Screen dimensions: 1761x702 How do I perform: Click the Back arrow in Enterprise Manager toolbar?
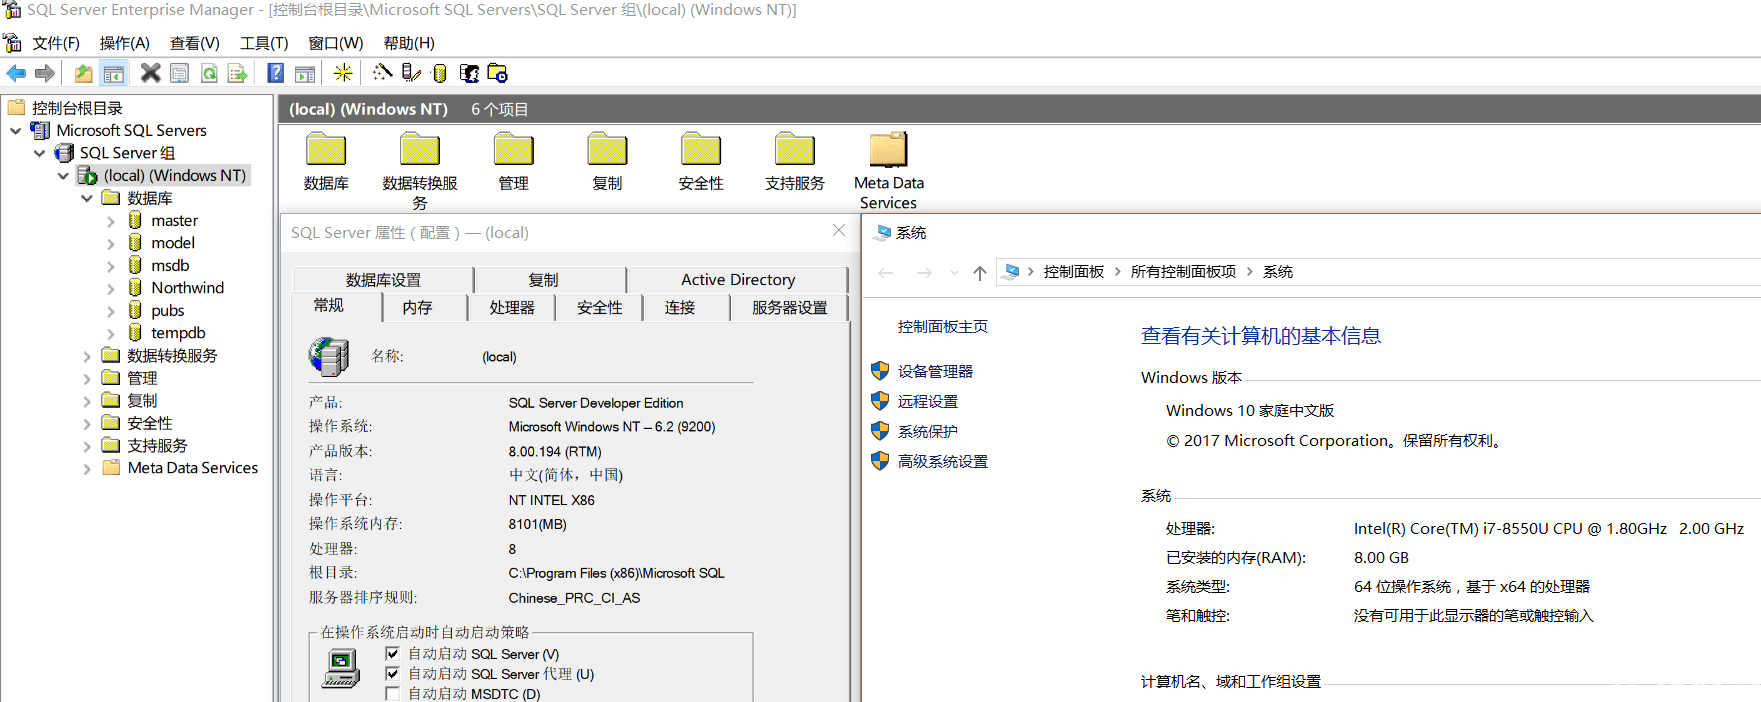point(16,73)
